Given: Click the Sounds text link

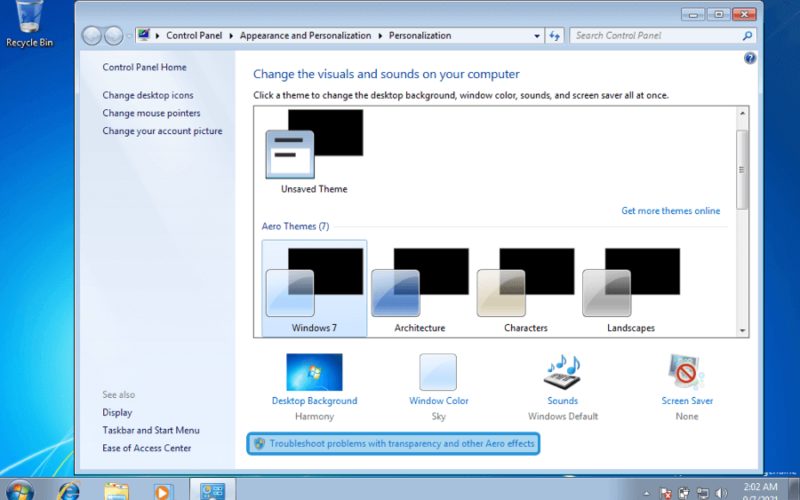Looking at the screenshot, I should [562, 401].
